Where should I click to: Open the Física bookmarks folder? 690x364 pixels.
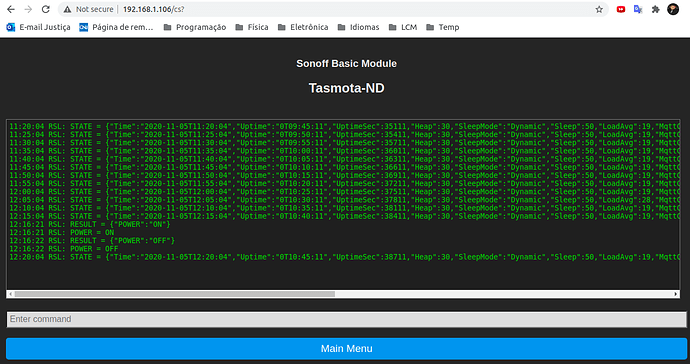pos(252,27)
